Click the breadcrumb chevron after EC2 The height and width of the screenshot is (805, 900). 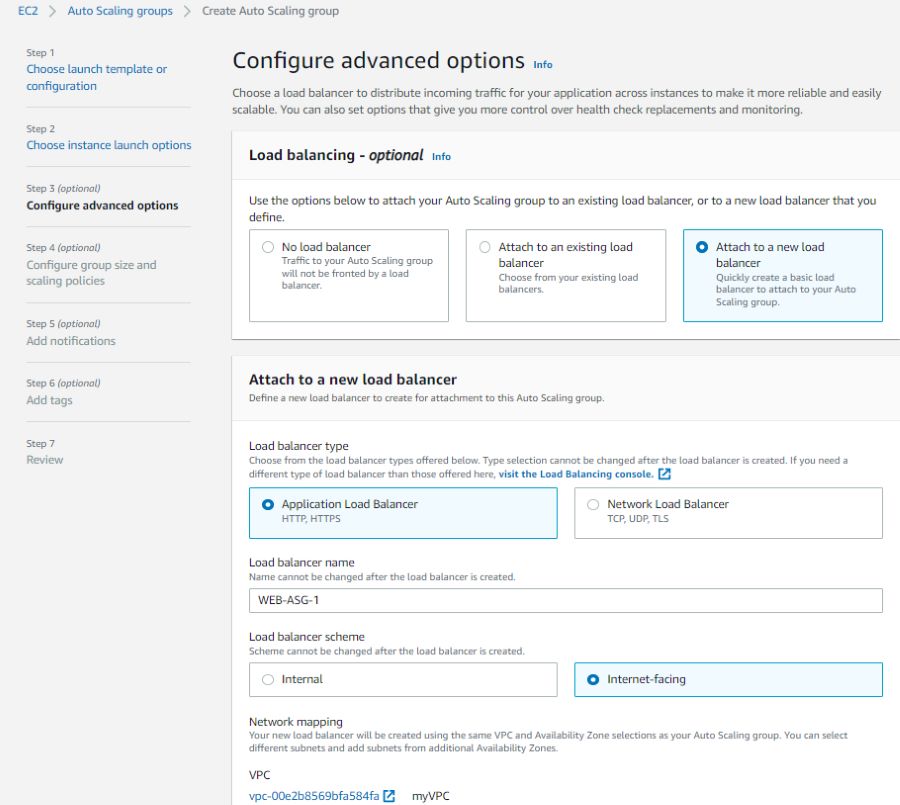pyautogui.click(x=52, y=11)
